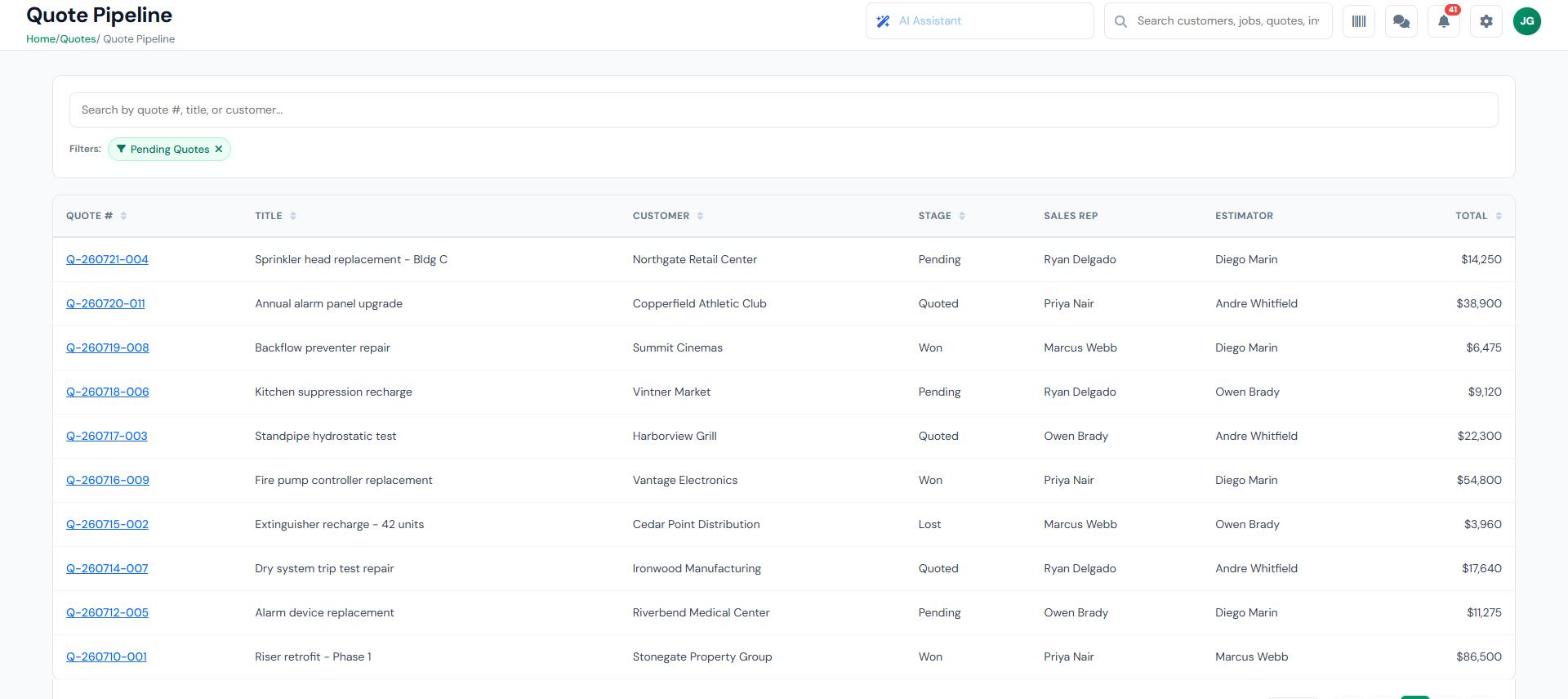Click sales rep Owen Brady in Harborview Grill row
This screenshot has width=1568, height=699.
coord(1075,436)
